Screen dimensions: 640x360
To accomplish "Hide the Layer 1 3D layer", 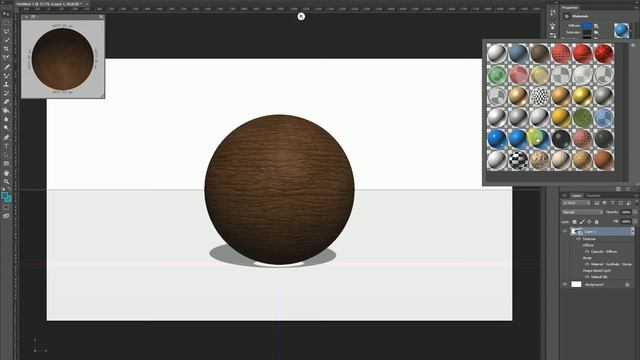I will pyautogui.click(x=565, y=231).
